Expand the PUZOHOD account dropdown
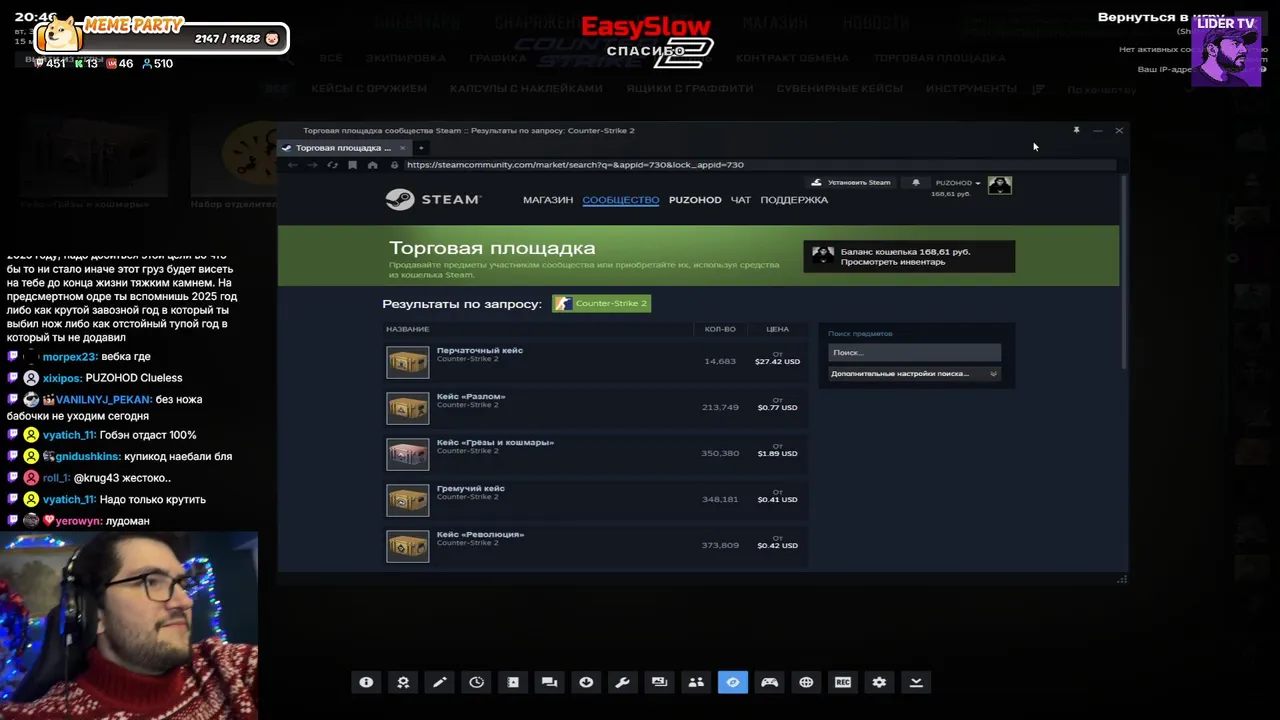The height and width of the screenshot is (720, 1280). click(958, 183)
